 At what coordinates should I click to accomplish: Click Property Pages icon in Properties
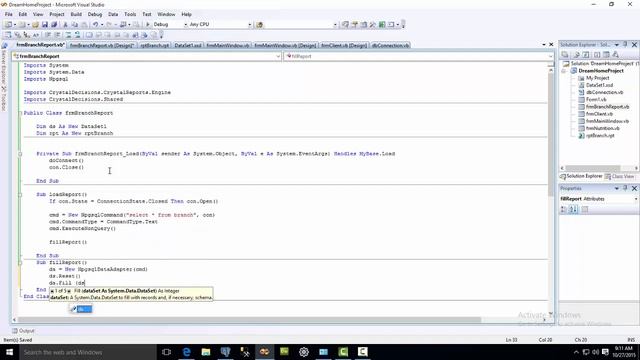click(x=585, y=209)
